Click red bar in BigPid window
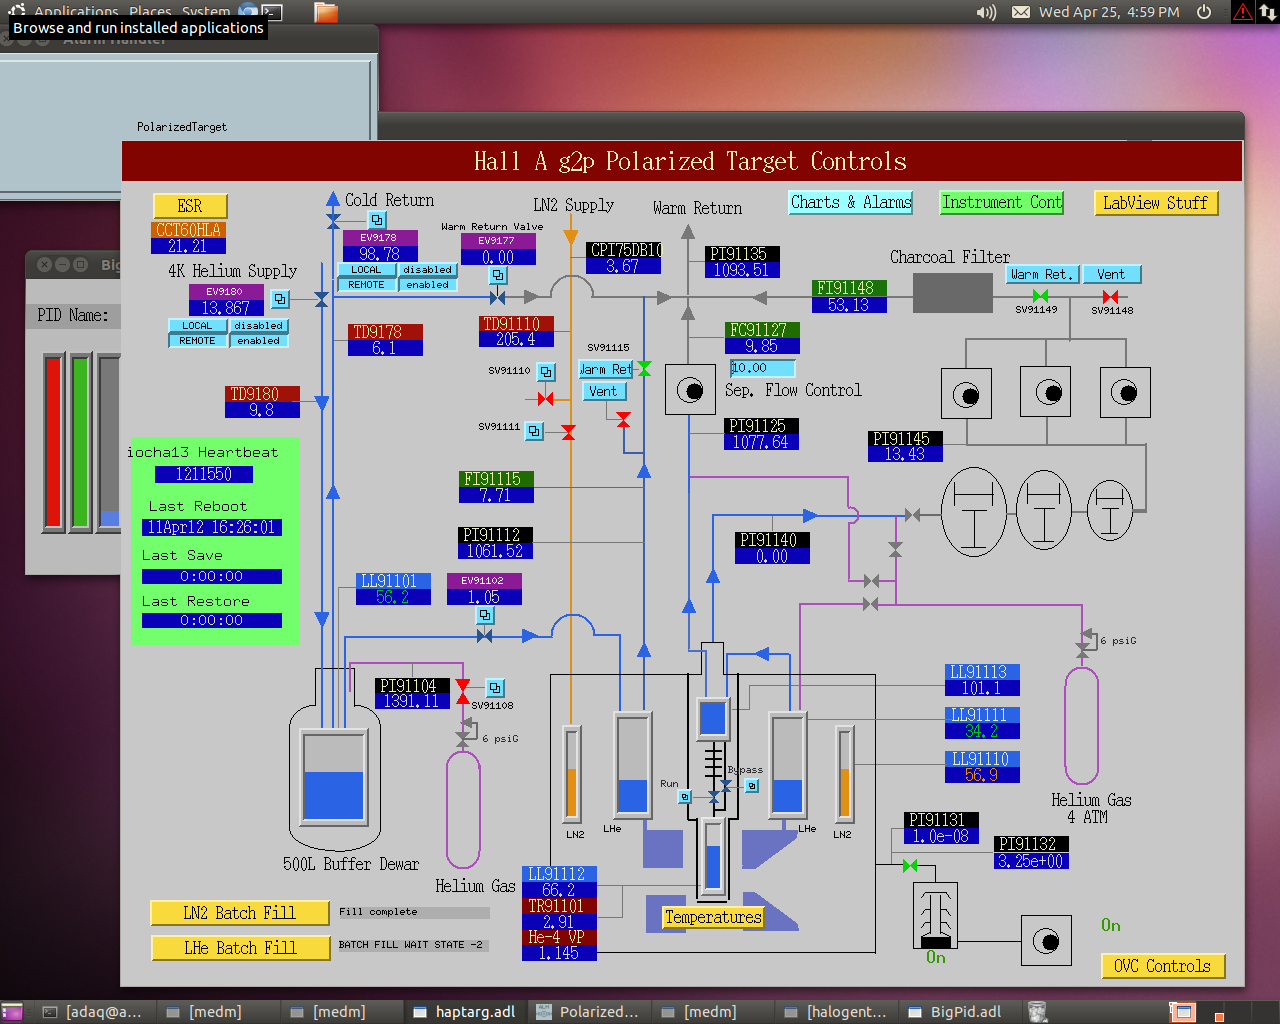Image resolution: width=1280 pixels, height=1024 pixels. click(x=54, y=440)
